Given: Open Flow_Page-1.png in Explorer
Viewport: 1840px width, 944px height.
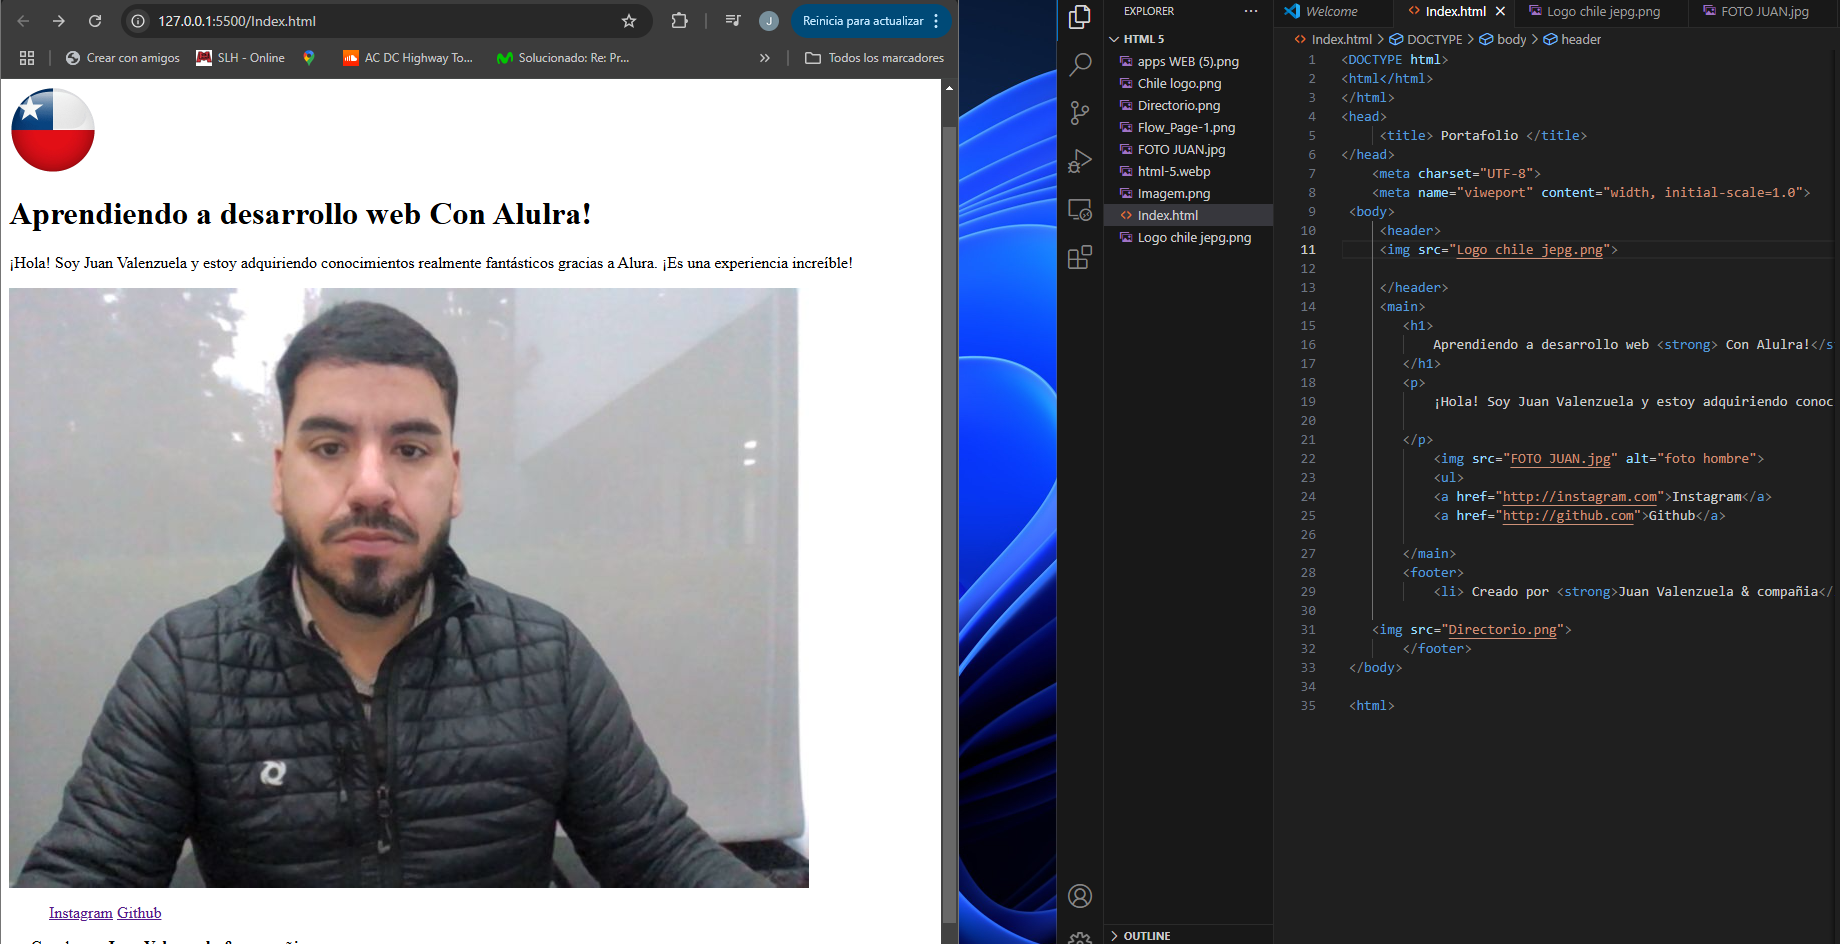Looking at the screenshot, I should [x=1186, y=127].
